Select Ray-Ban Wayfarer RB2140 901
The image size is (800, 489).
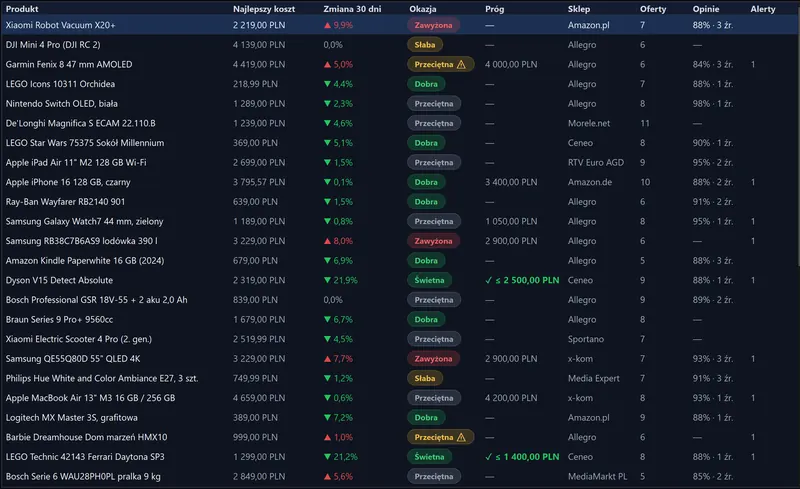[65, 202]
